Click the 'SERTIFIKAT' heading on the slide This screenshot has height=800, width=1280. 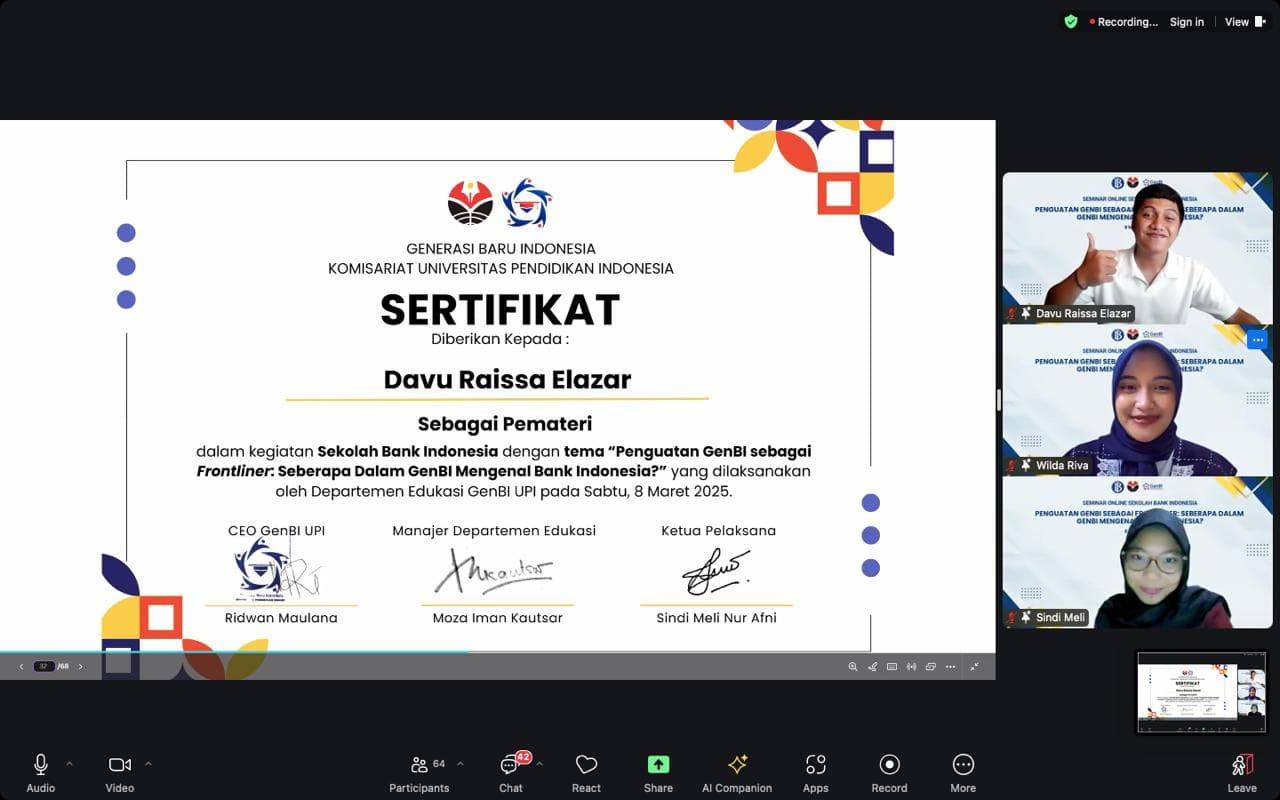pos(500,310)
